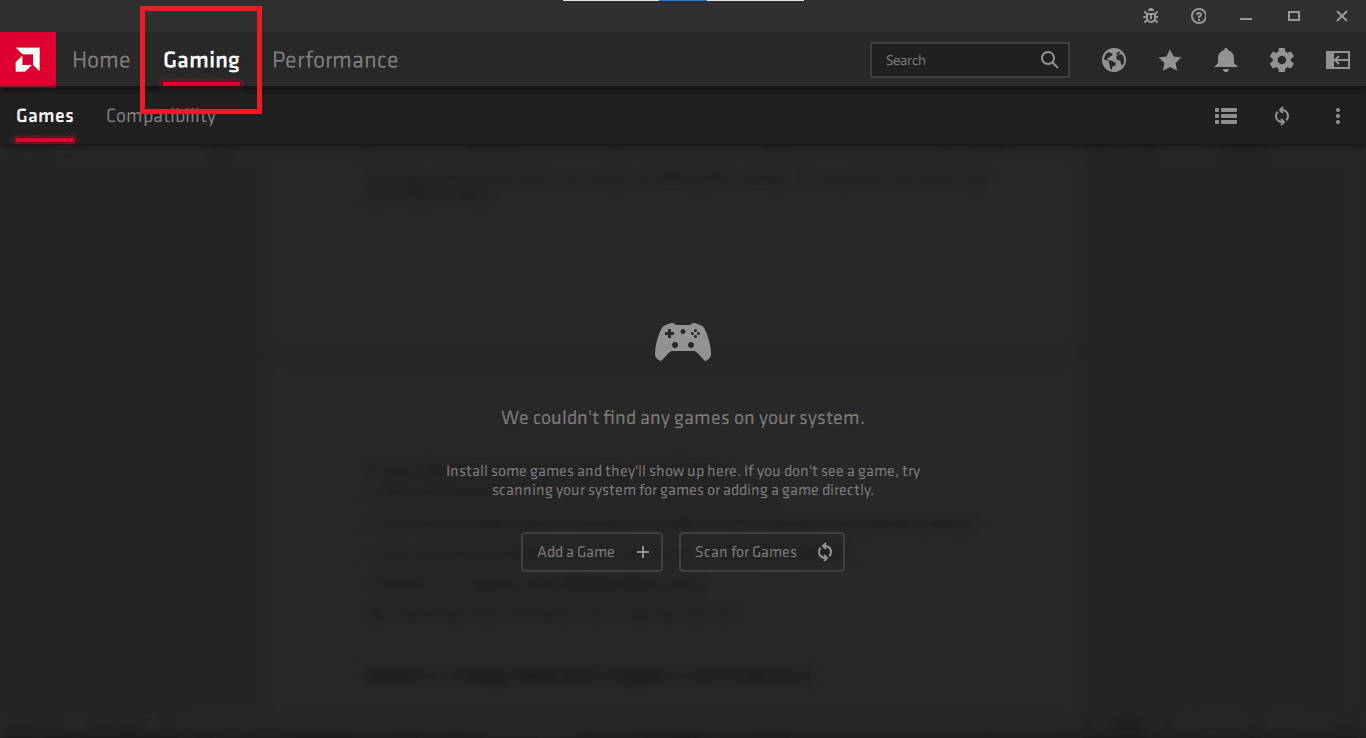The image size is (1366, 738).
Task: Select the Gaming tab
Action: click(202, 60)
